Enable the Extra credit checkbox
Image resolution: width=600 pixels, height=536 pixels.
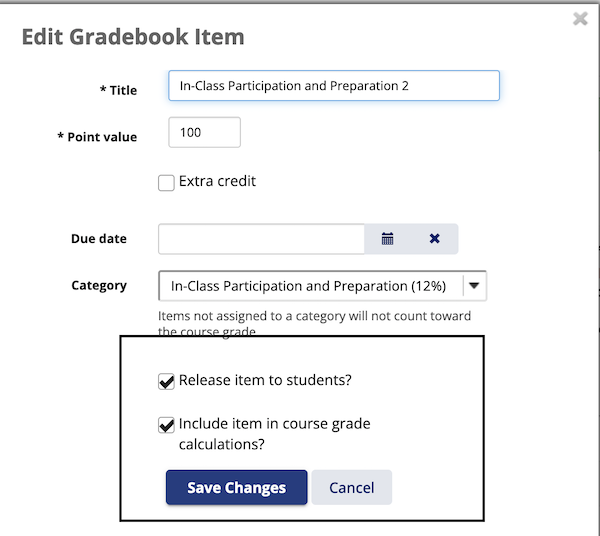point(167,182)
